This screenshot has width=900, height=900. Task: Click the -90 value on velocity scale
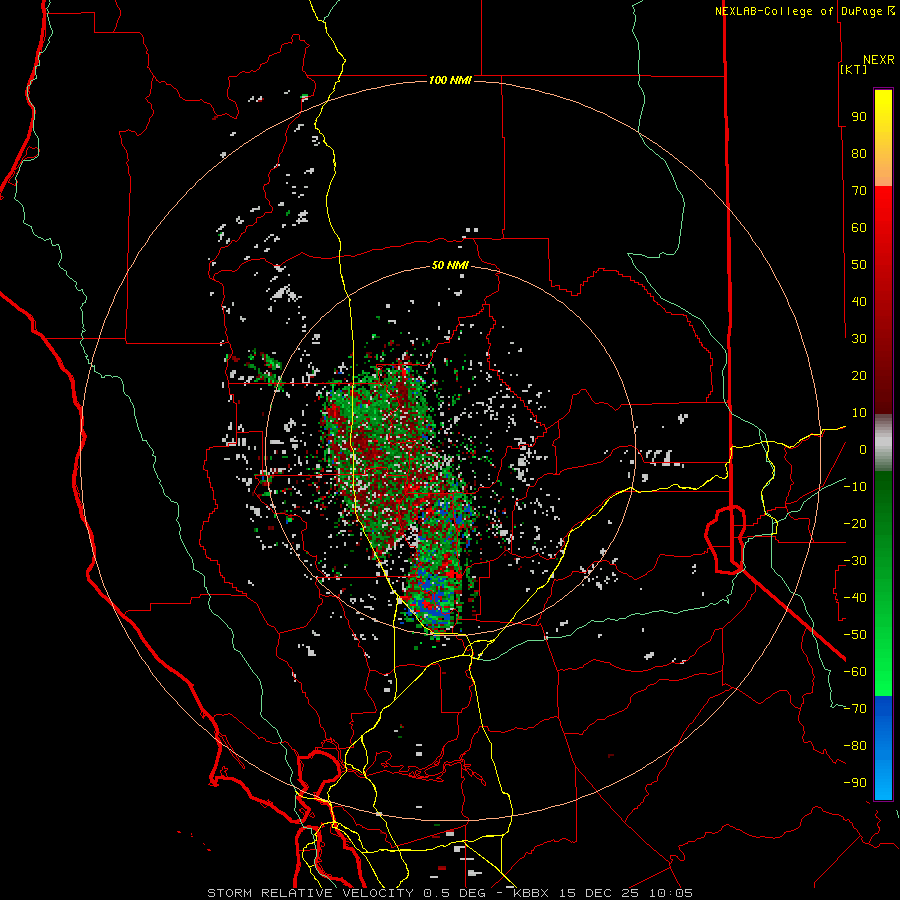click(855, 782)
